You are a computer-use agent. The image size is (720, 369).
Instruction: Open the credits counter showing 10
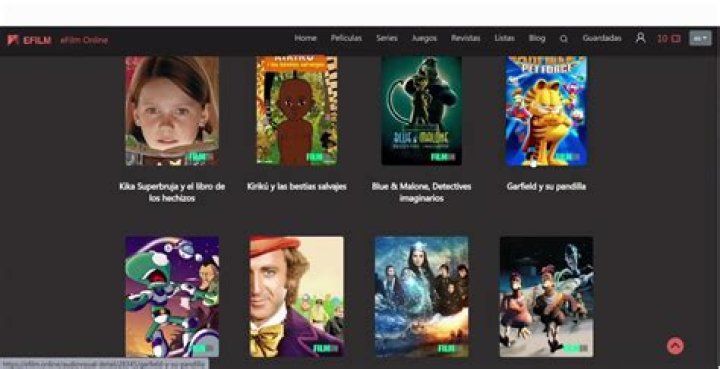click(669, 39)
